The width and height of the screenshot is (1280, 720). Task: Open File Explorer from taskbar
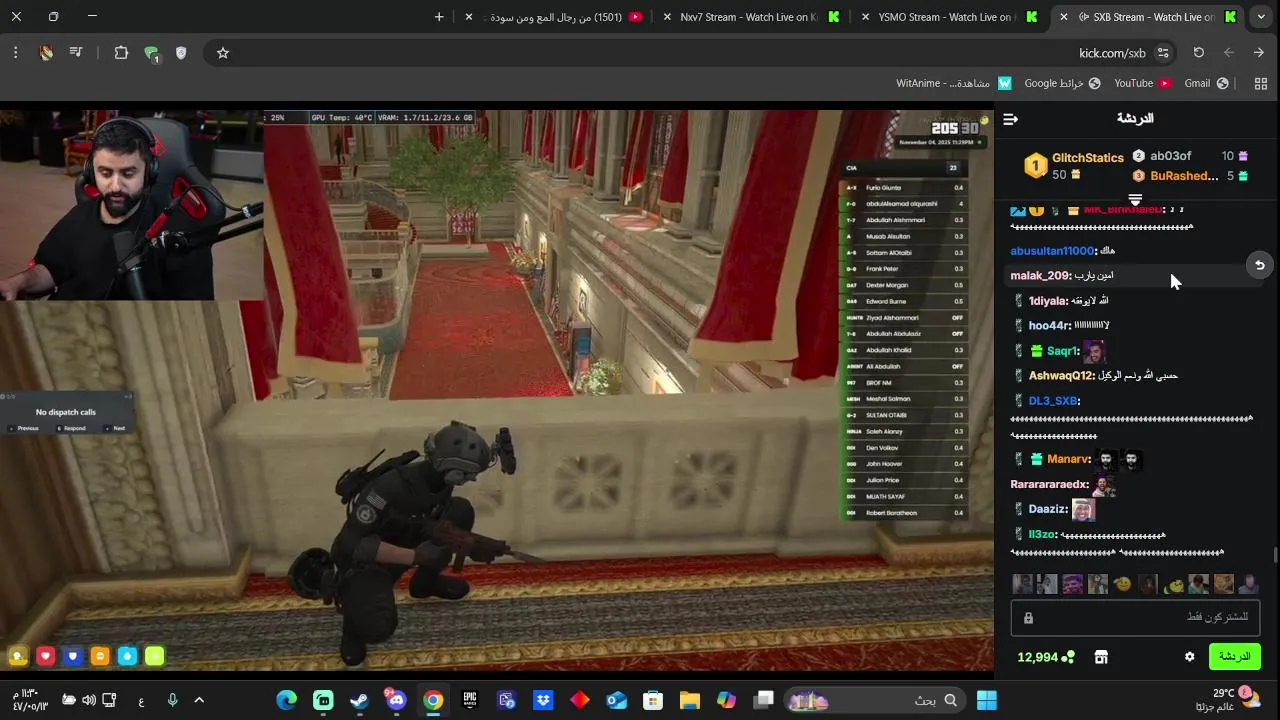(689, 700)
